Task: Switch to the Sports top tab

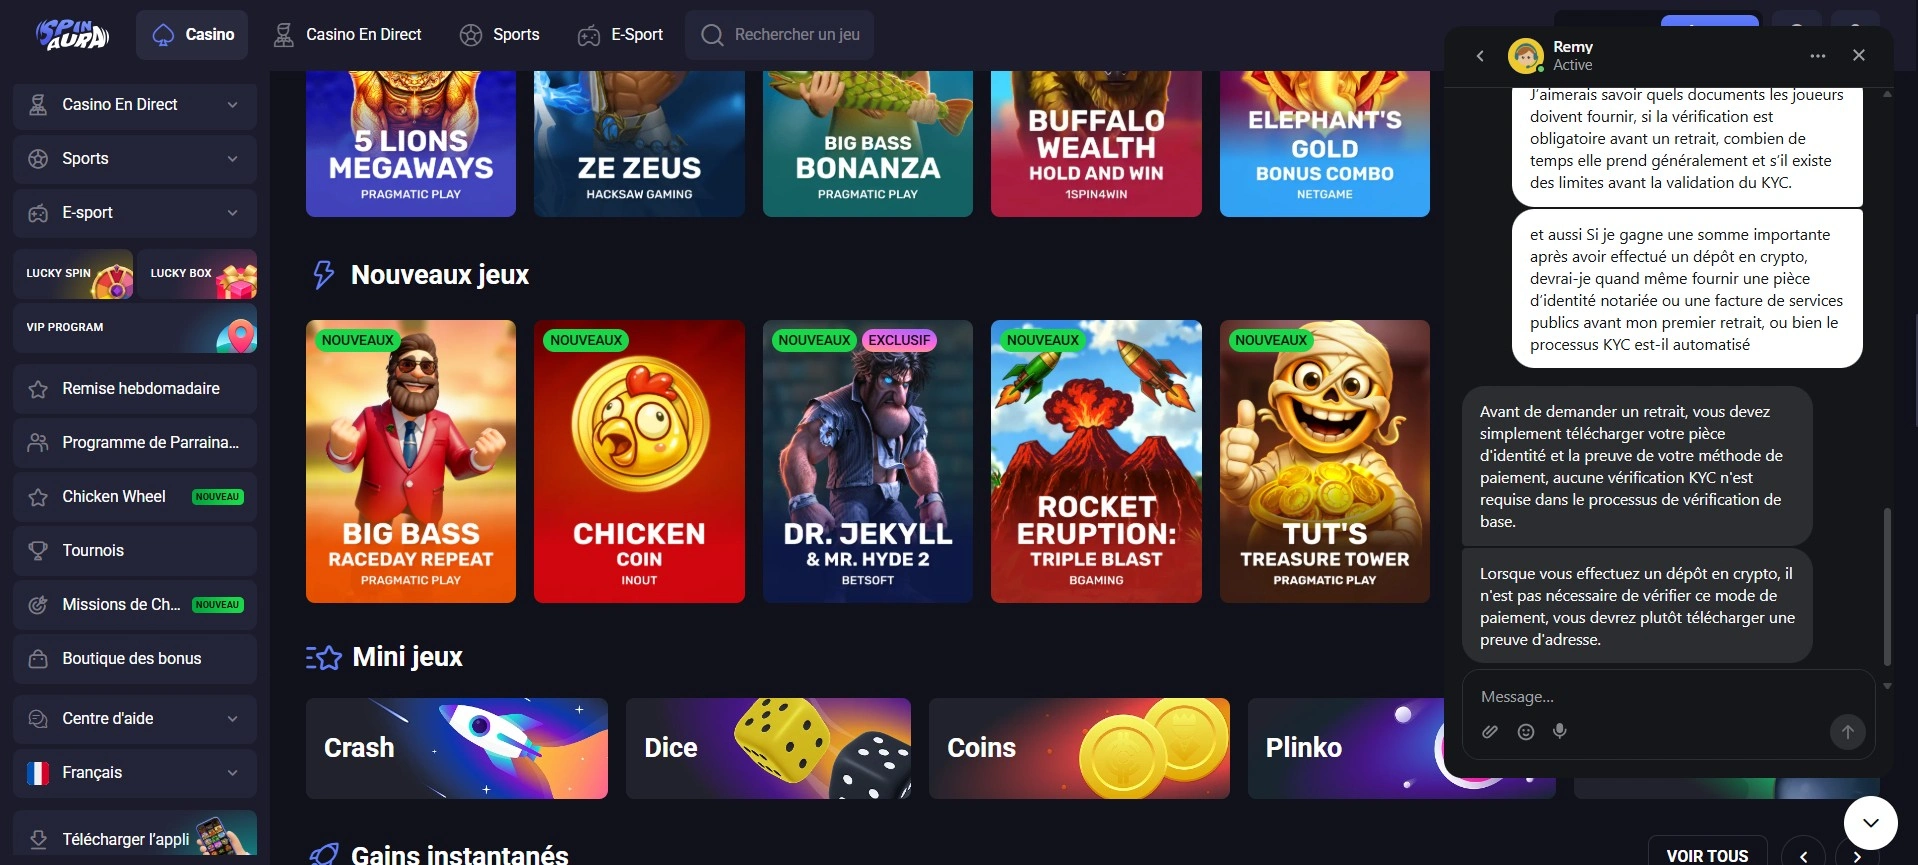Action: coord(499,35)
